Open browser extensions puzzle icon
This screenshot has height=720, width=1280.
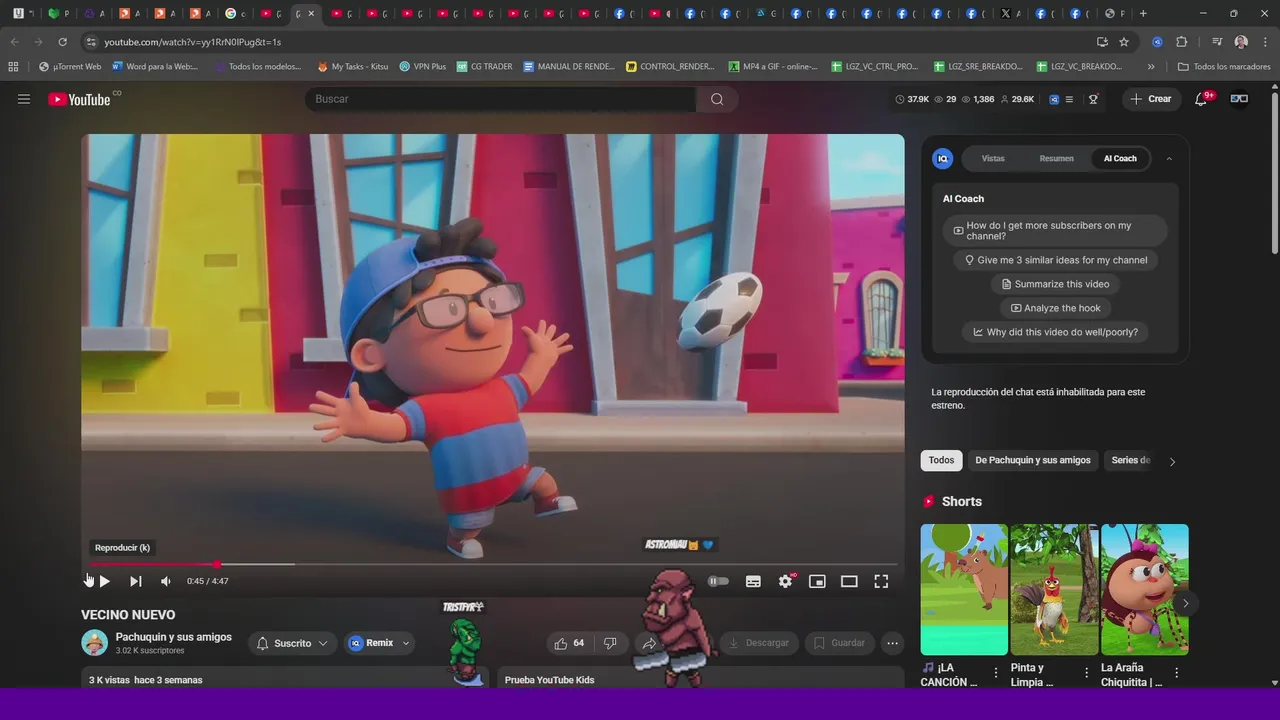pyautogui.click(x=1181, y=42)
